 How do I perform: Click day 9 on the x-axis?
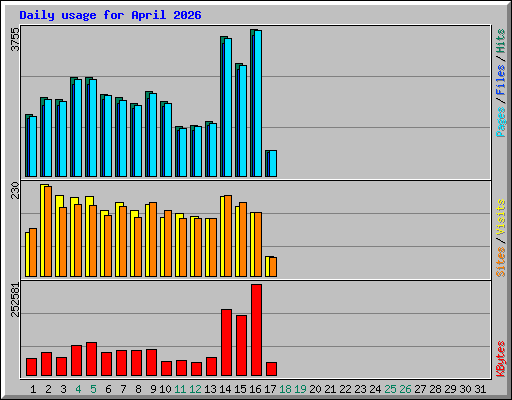coord(153,389)
